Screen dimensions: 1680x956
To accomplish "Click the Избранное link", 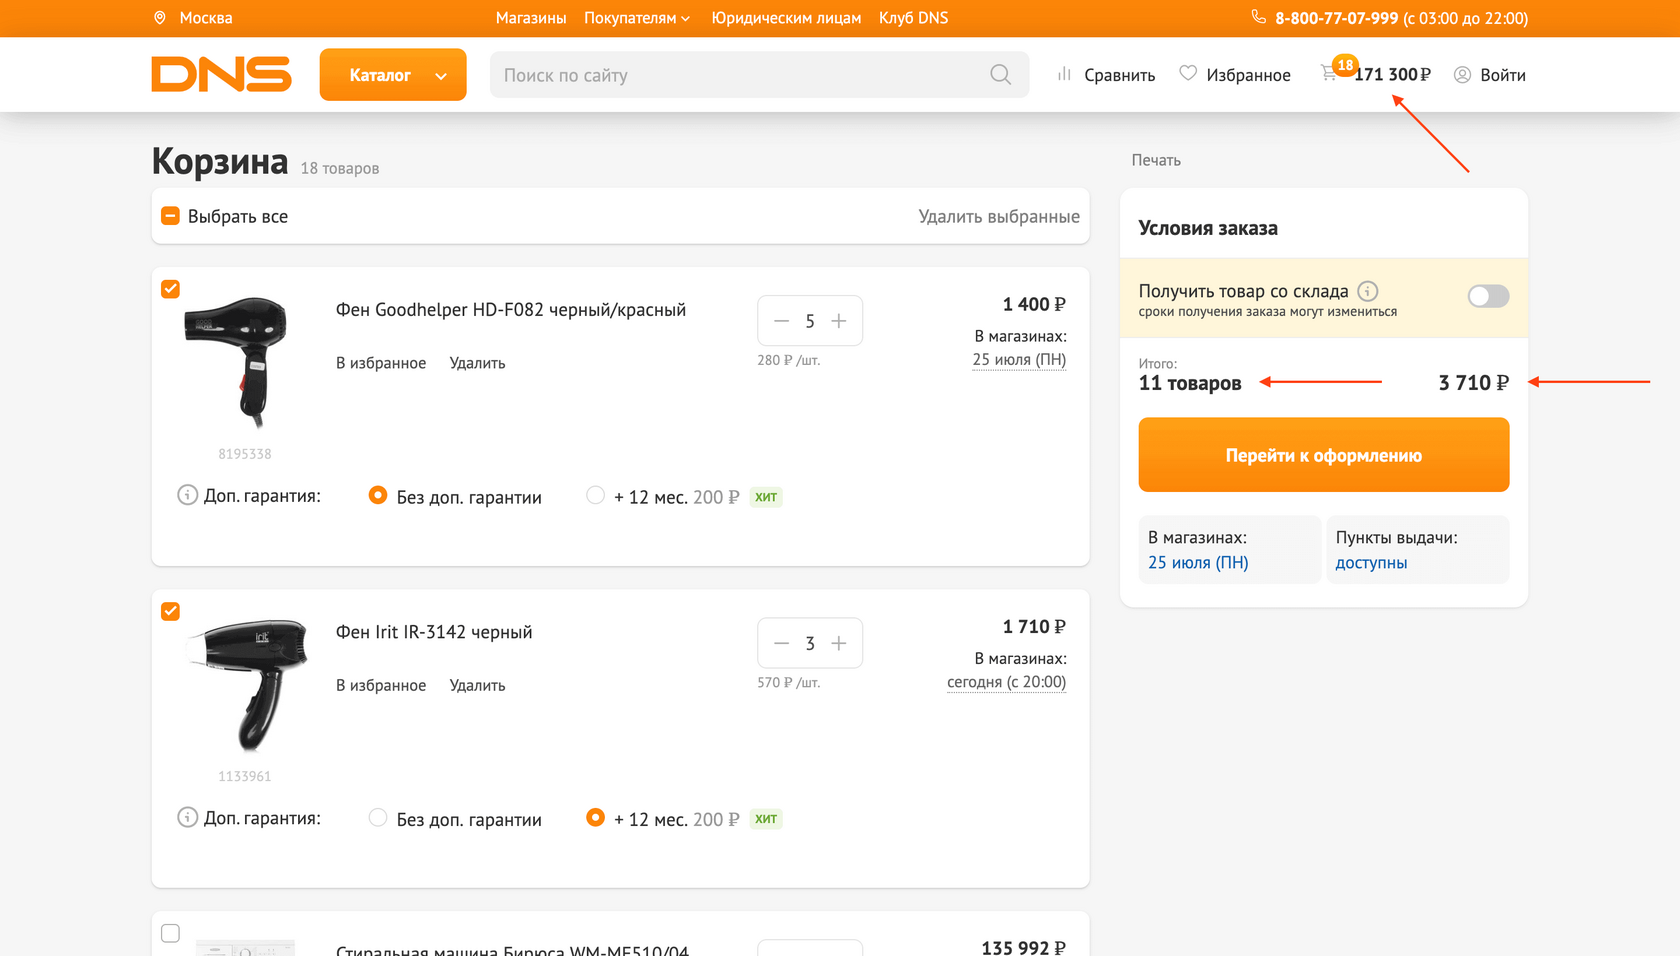I will click(x=1248, y=75).
